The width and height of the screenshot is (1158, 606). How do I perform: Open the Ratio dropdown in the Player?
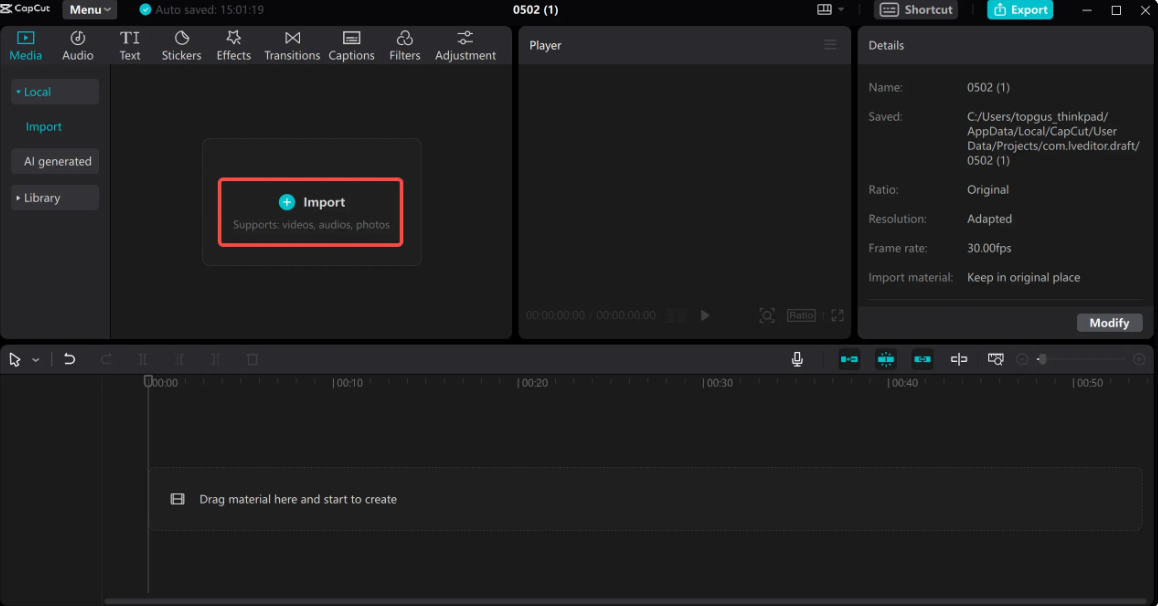(x=800, y=315)
